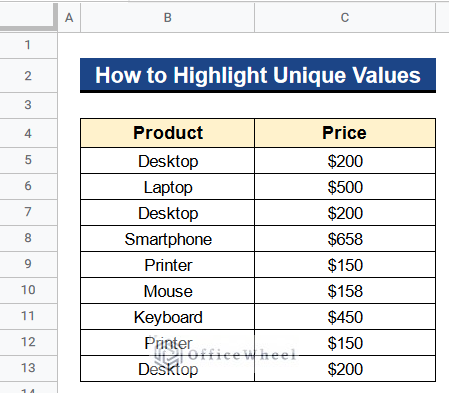This screenshot has width=449, height=393.
Task: Select row 4 header
Action: [x=28, y=133]
